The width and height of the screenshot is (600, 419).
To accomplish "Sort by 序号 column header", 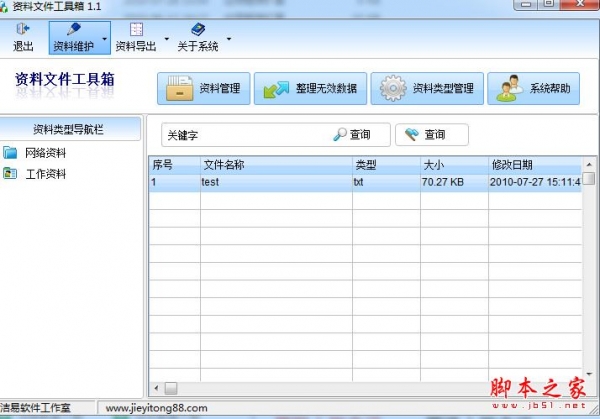I will tap(174, 165).
